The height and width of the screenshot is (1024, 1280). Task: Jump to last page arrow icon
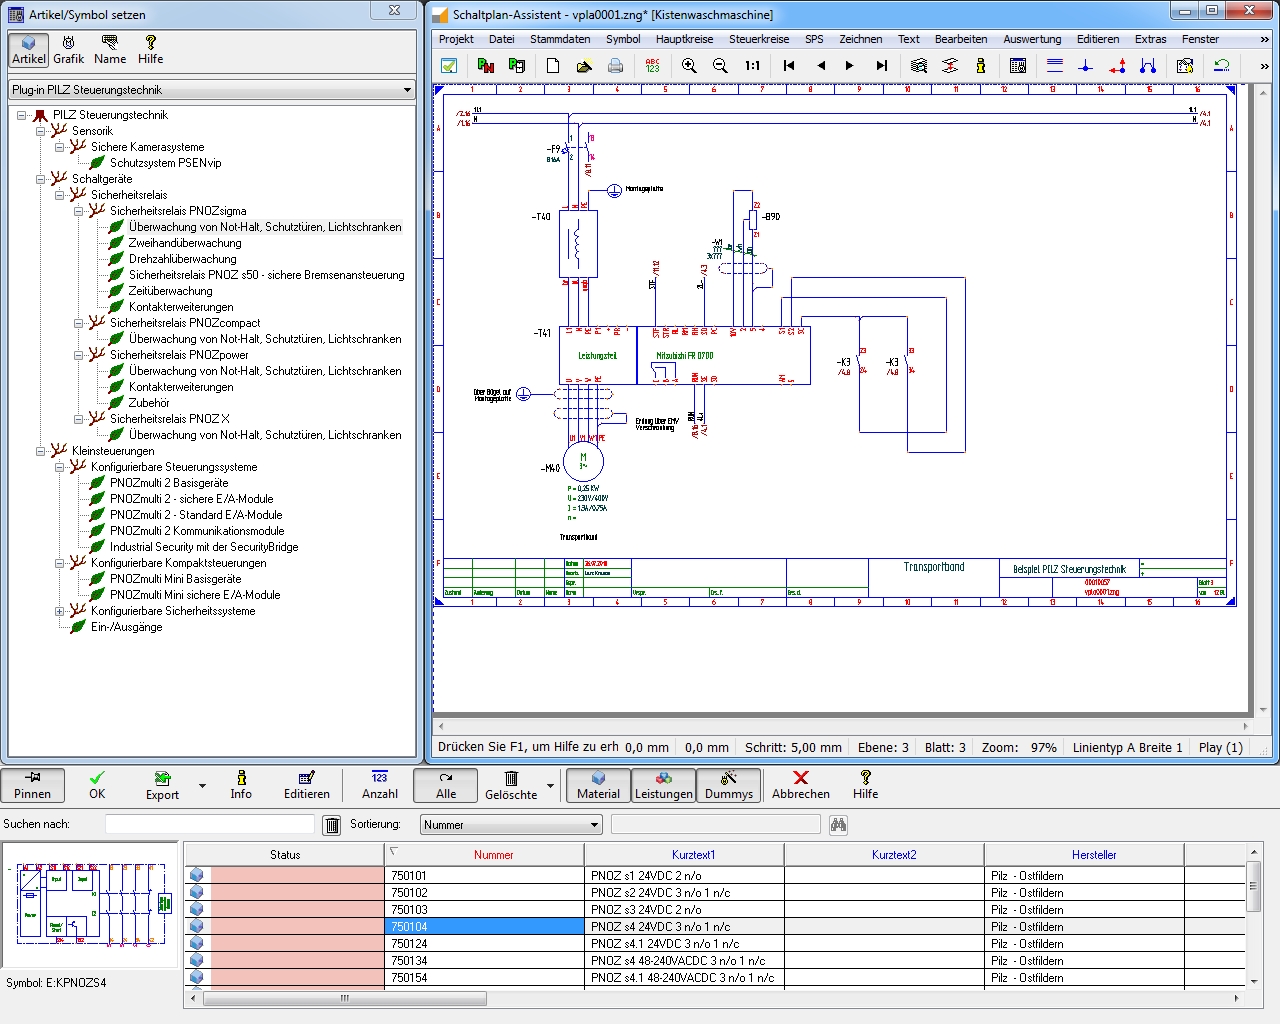(x=881, y=66)
